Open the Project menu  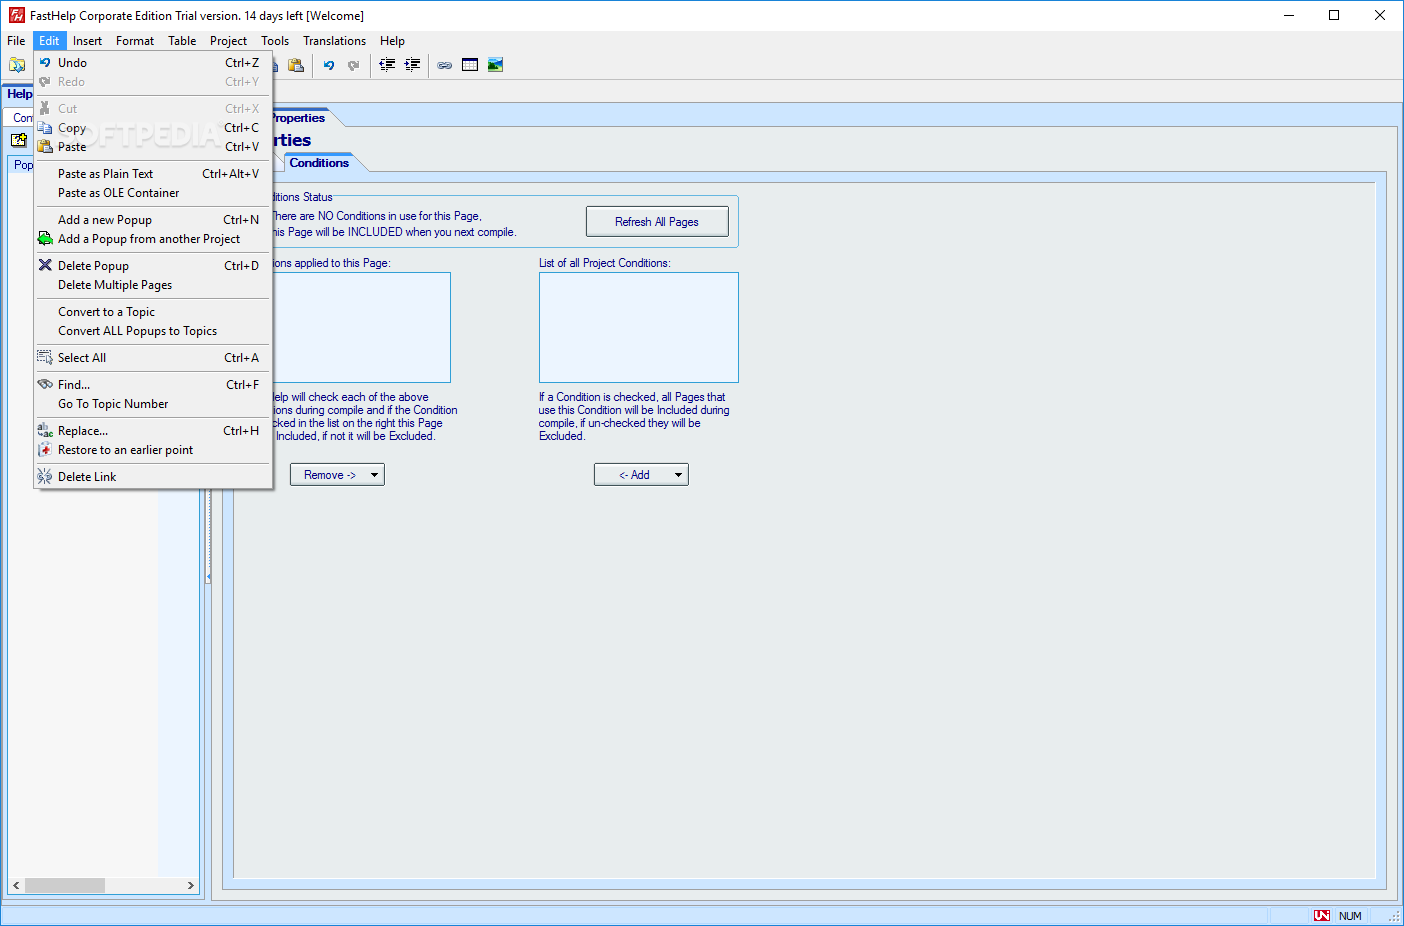(228, 41)
